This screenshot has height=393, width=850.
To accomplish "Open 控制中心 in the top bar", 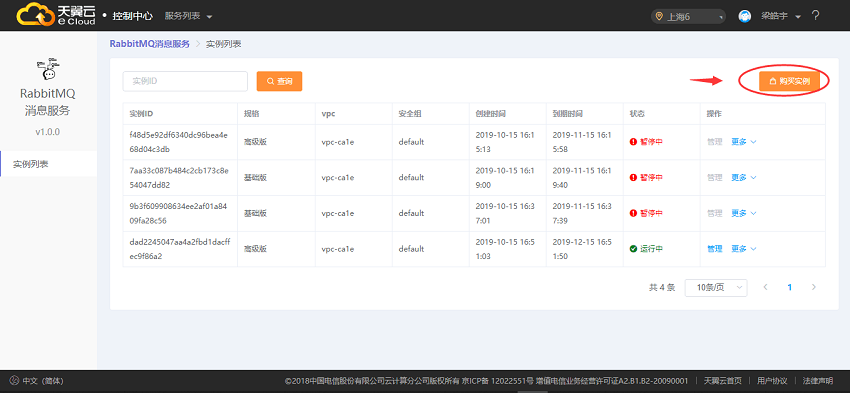I will click(x=132, y=16).
